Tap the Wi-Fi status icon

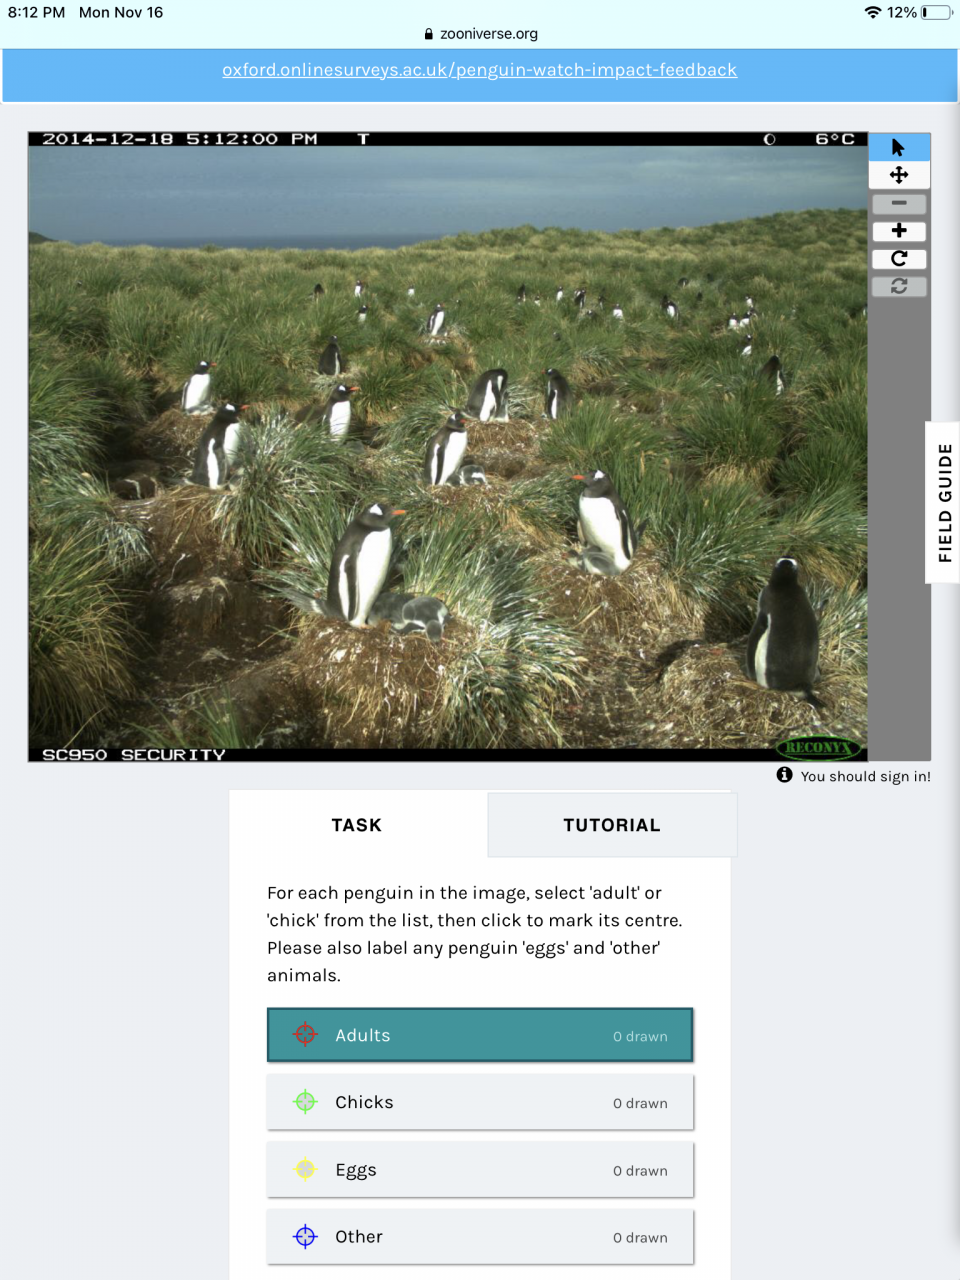[x=873, y=12]
